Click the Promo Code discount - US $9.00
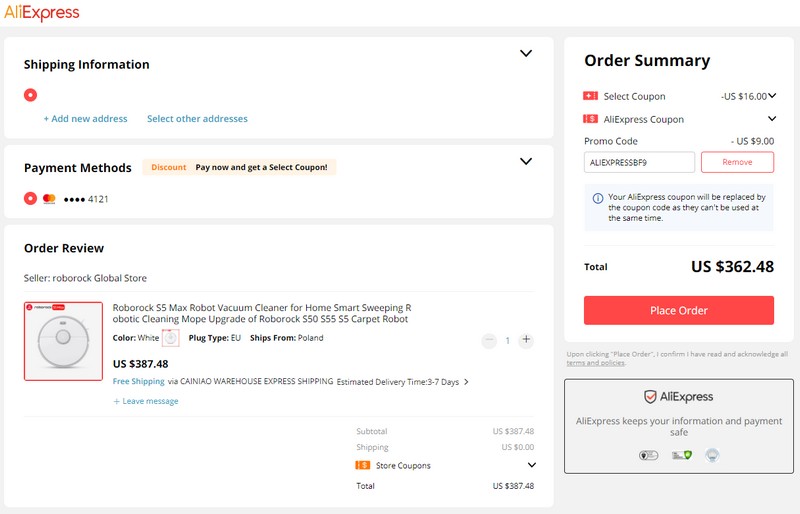800x514 pixels. pos(753,141)
